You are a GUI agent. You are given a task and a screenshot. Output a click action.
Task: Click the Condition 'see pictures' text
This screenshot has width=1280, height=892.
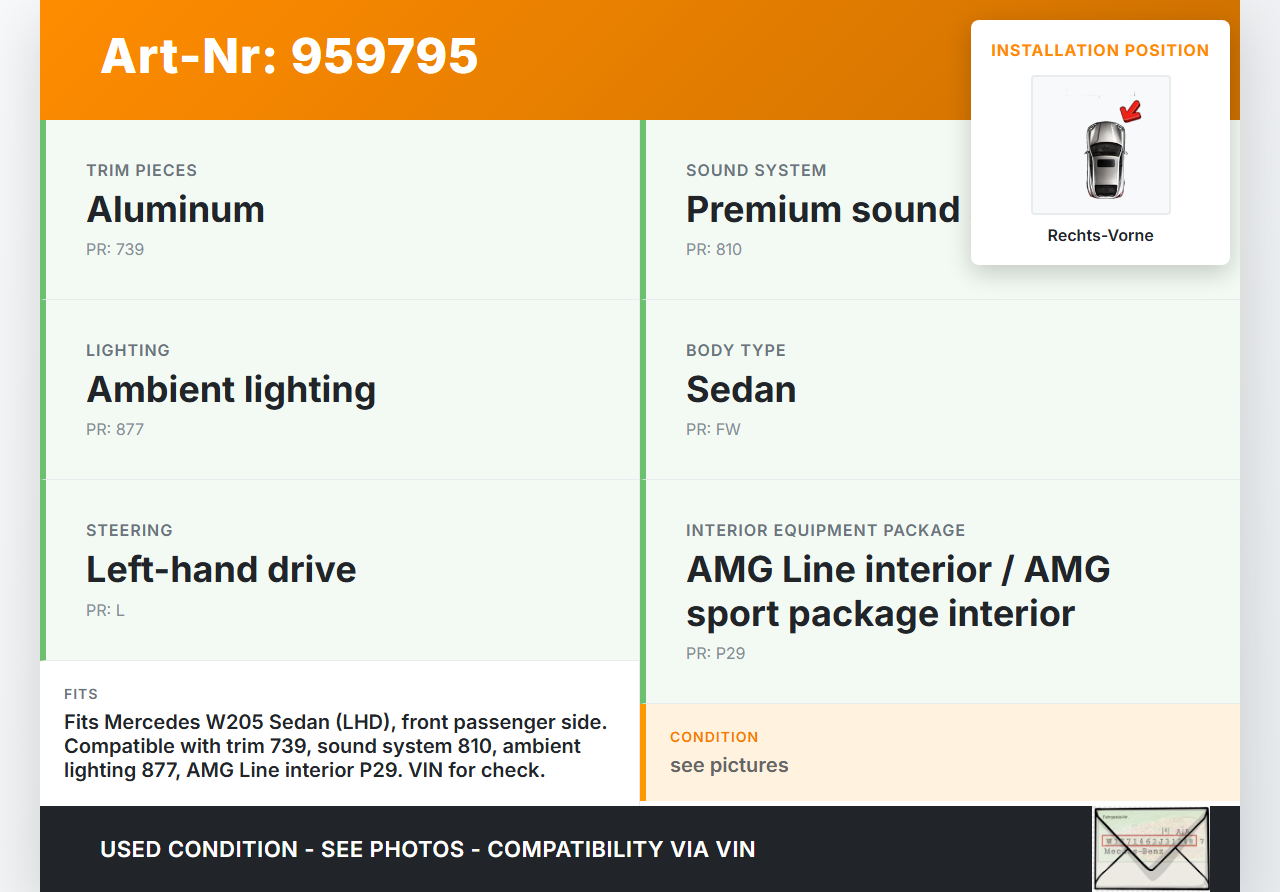(729, 766)
